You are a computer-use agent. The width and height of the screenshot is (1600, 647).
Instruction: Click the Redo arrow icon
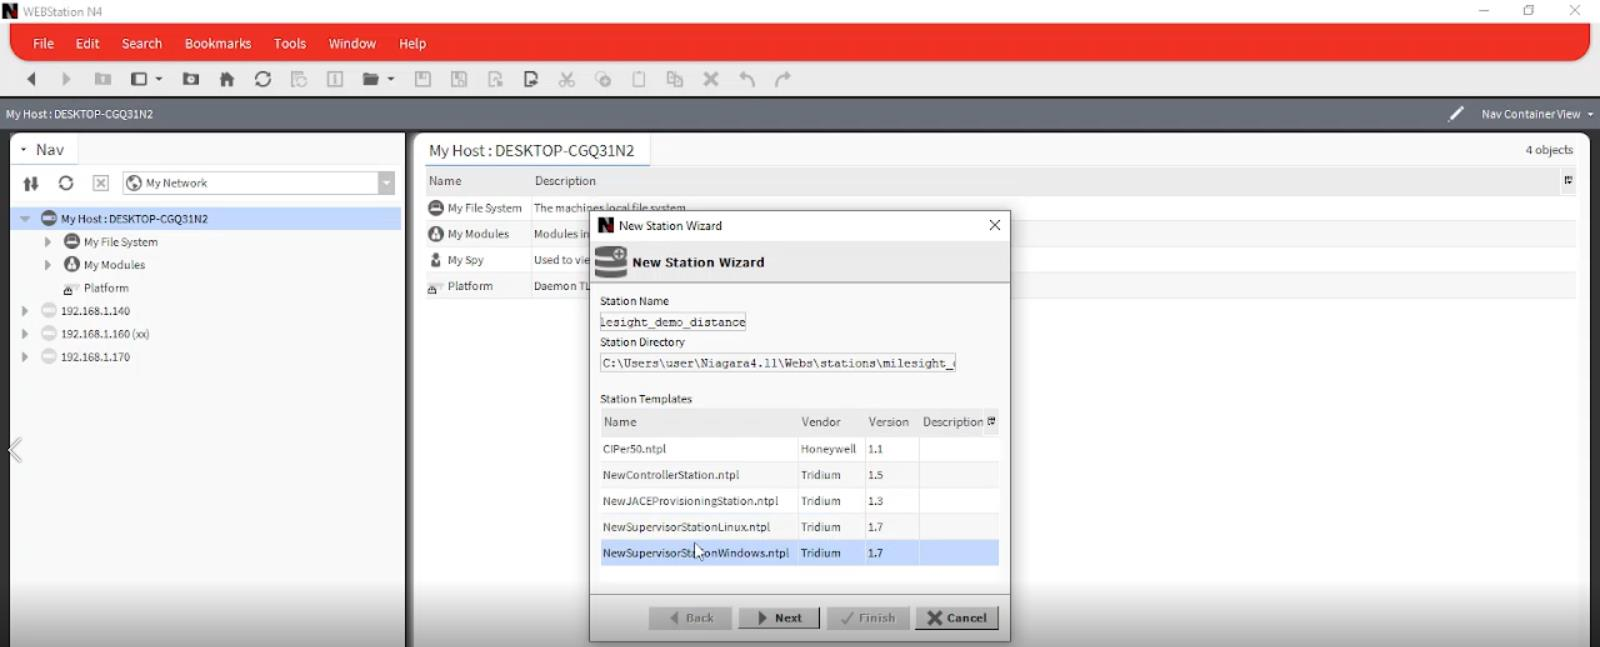(x=783, y=79)
